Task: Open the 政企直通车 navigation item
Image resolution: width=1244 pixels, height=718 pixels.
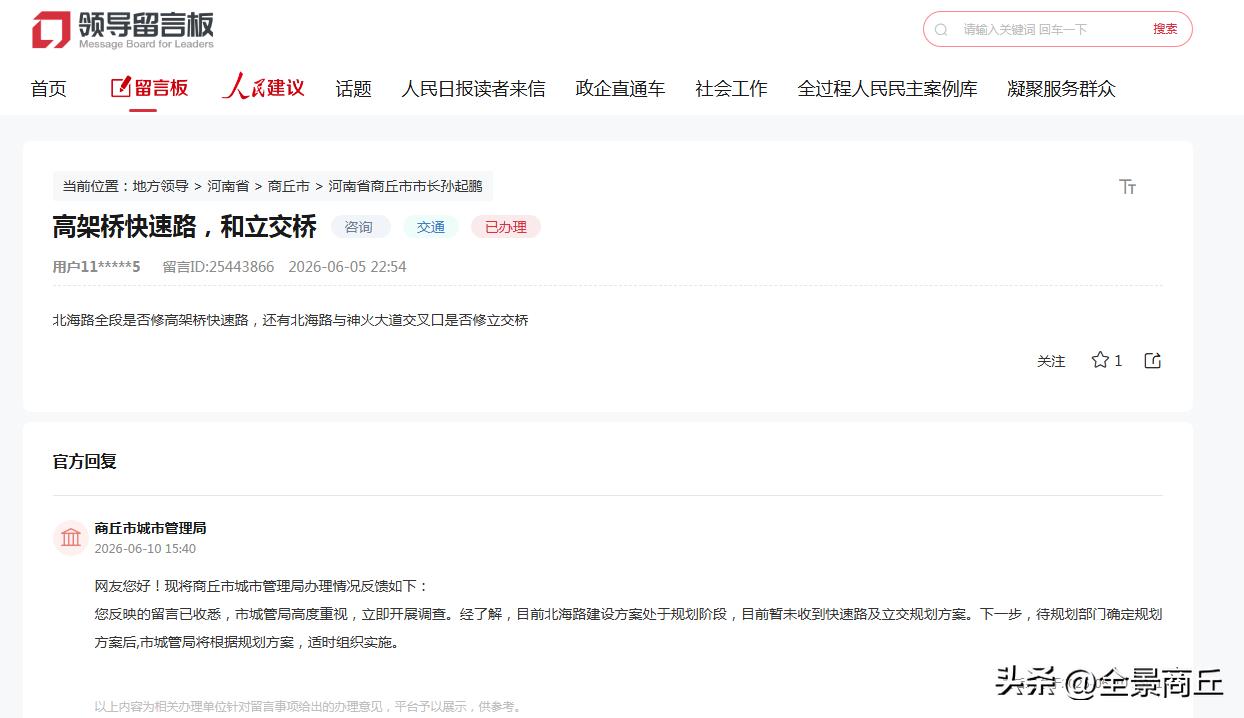Action: [620, 89]
